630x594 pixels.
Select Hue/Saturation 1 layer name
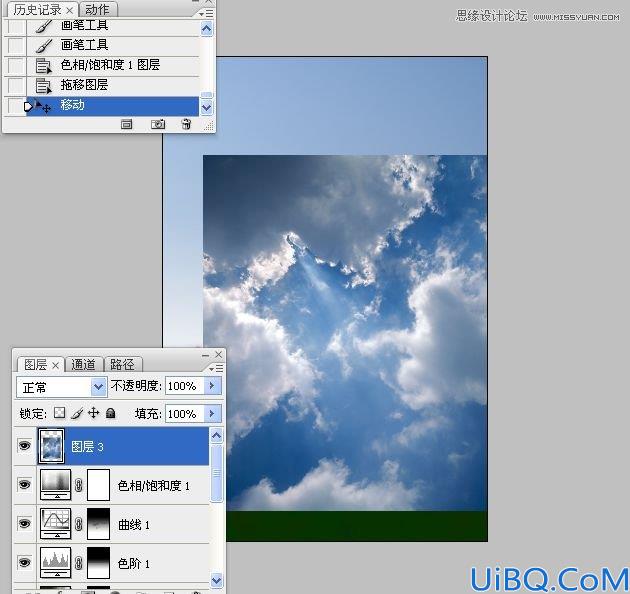(x=153, y=485)
